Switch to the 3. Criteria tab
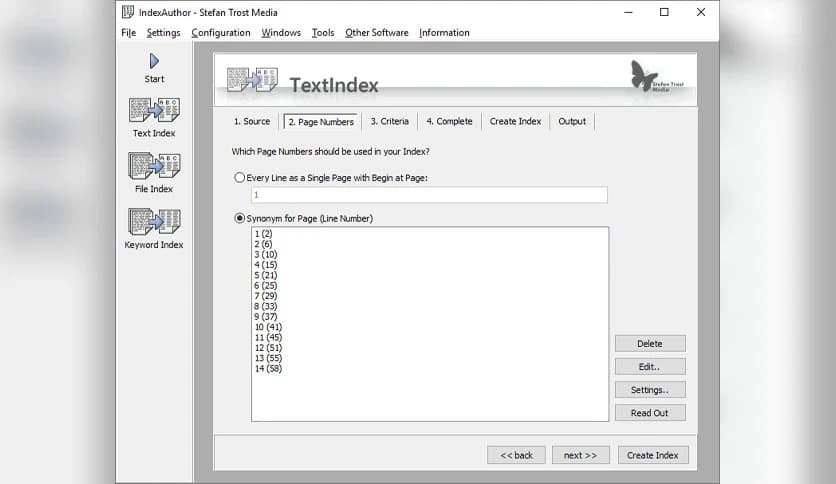The height and width of the screenshot is (484, 836). coord(389,122)
